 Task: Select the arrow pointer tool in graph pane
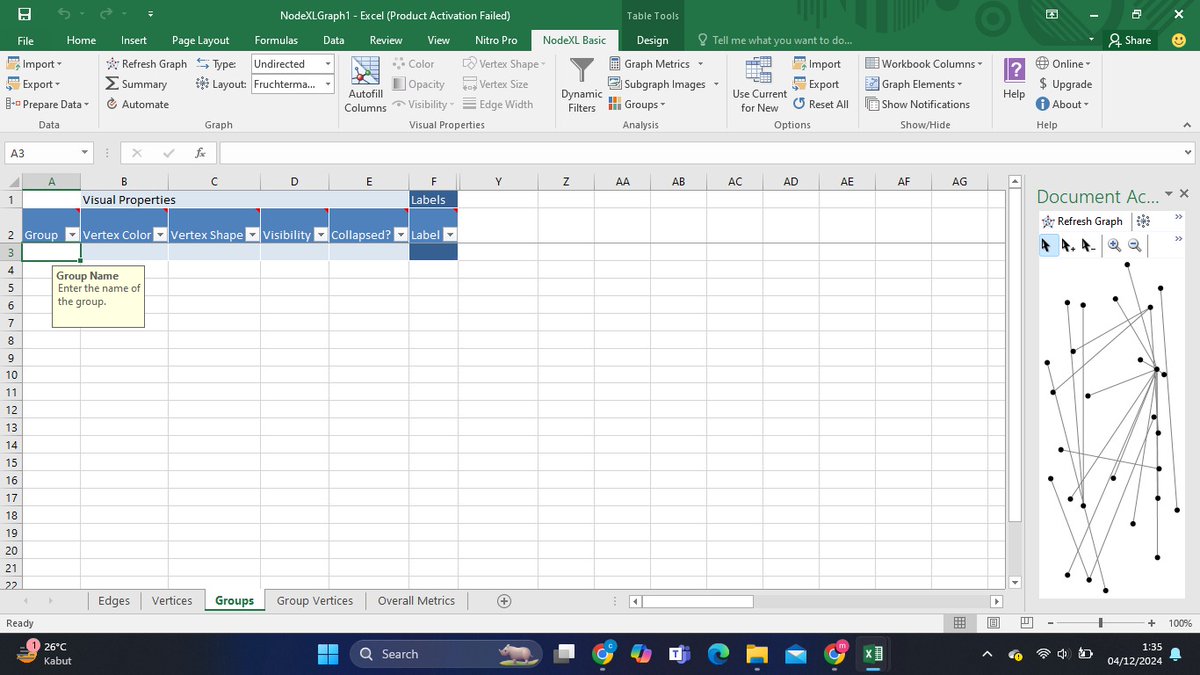1047,244
